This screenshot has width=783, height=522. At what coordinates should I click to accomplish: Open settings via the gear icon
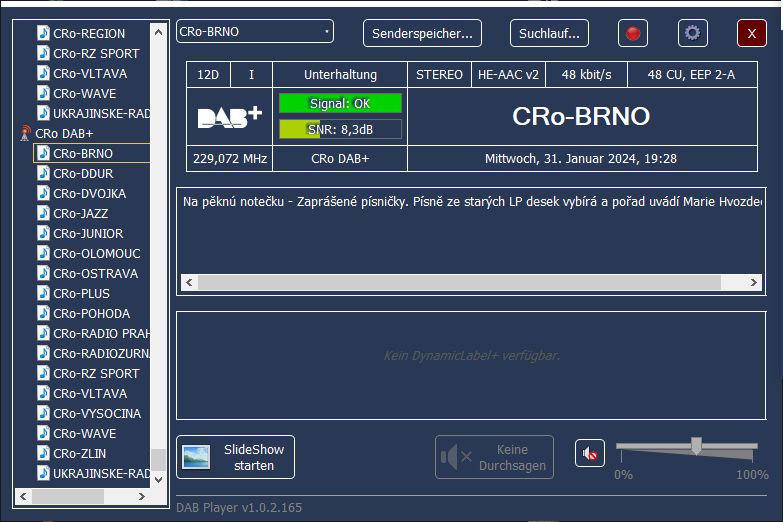[x=692, y=33]
